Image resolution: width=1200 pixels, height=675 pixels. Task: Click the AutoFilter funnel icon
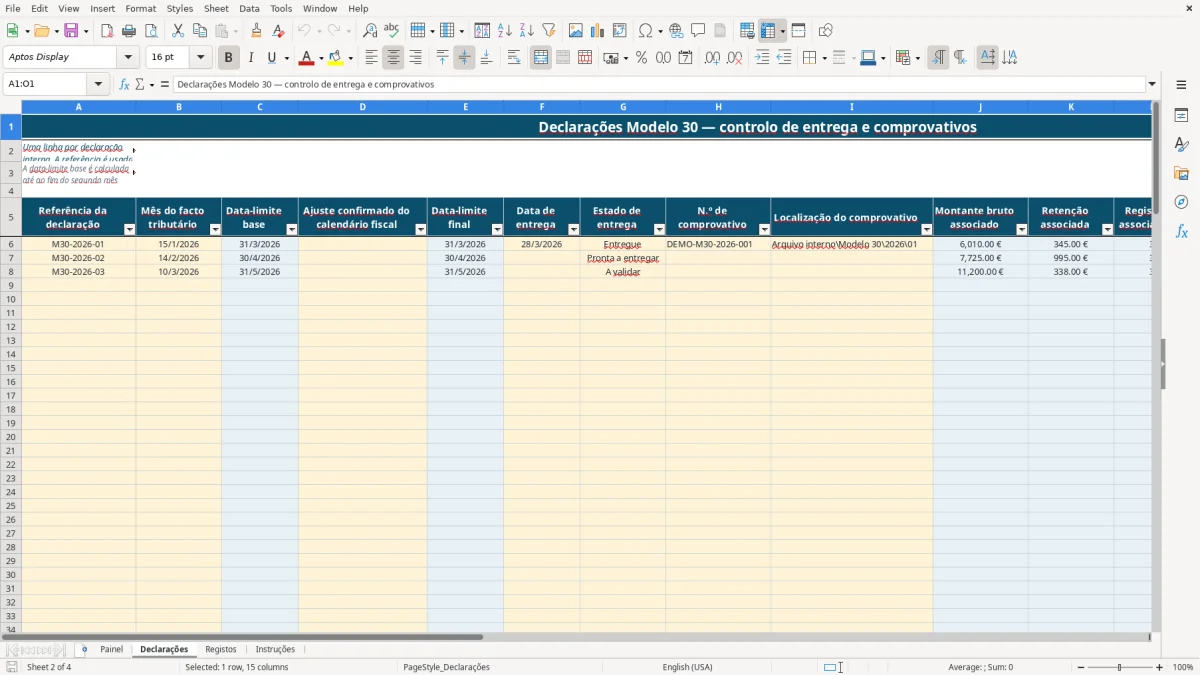(549, 31)
